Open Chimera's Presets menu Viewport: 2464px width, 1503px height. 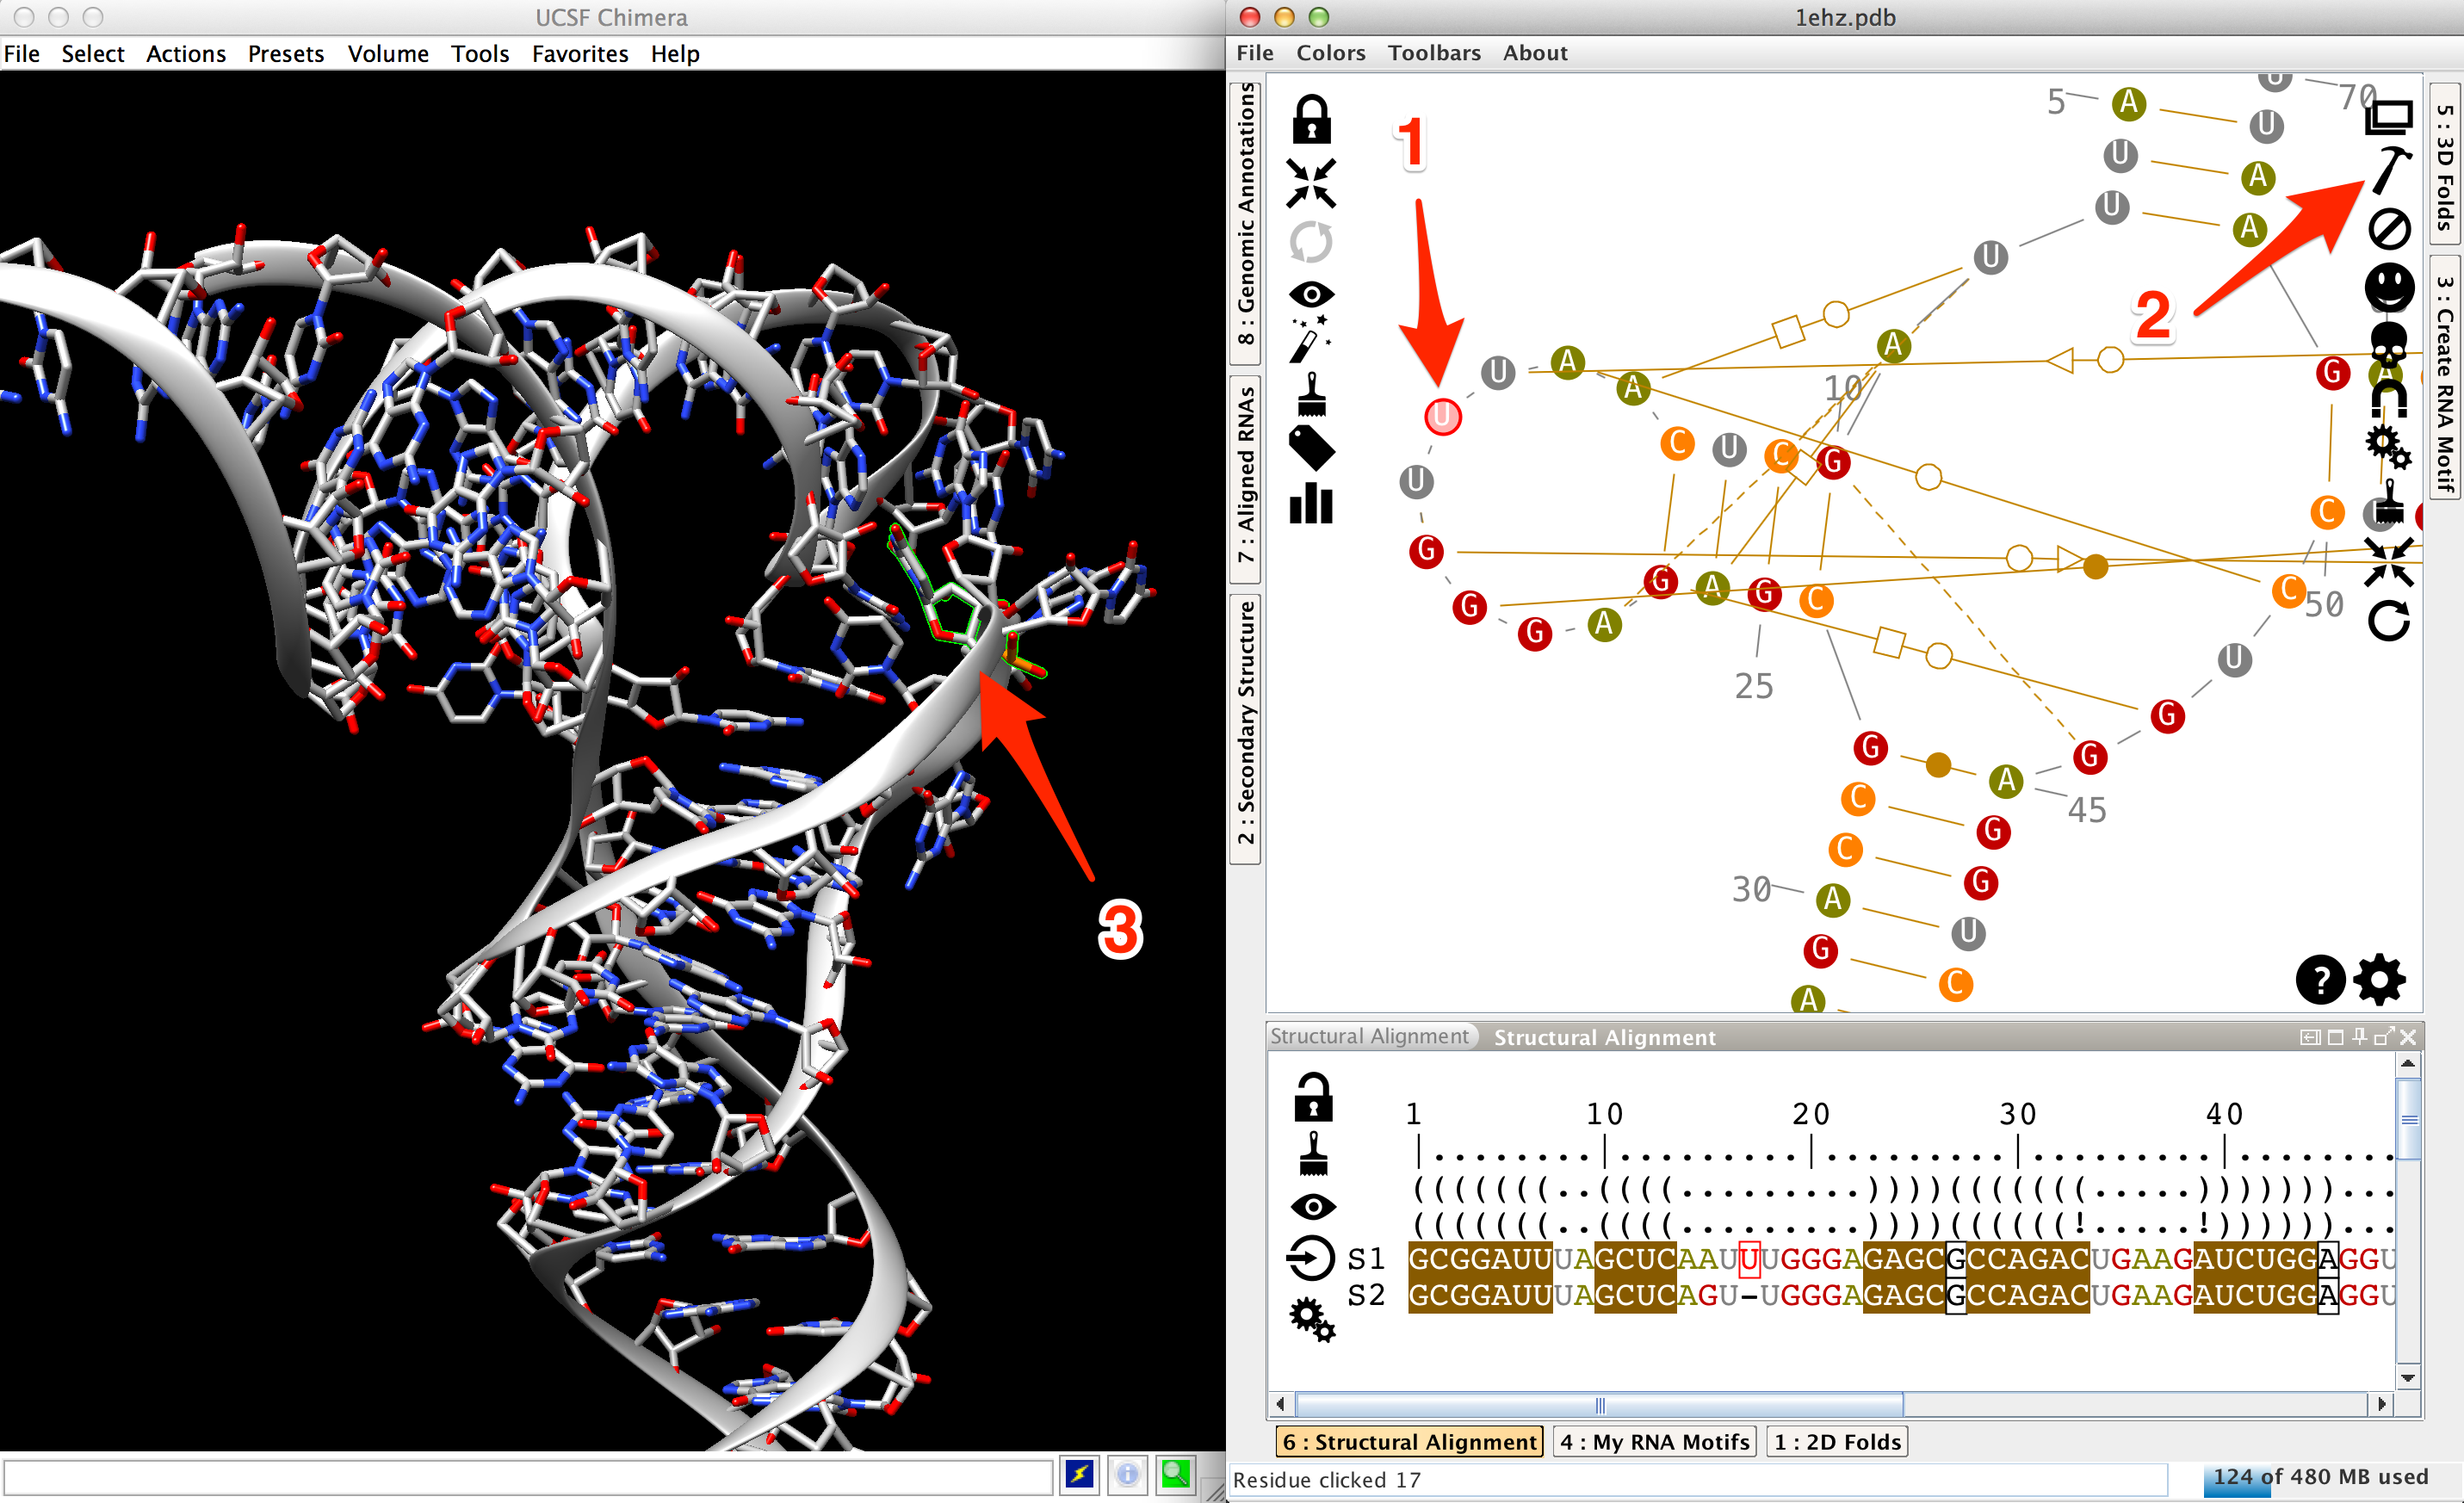(286, 54)
